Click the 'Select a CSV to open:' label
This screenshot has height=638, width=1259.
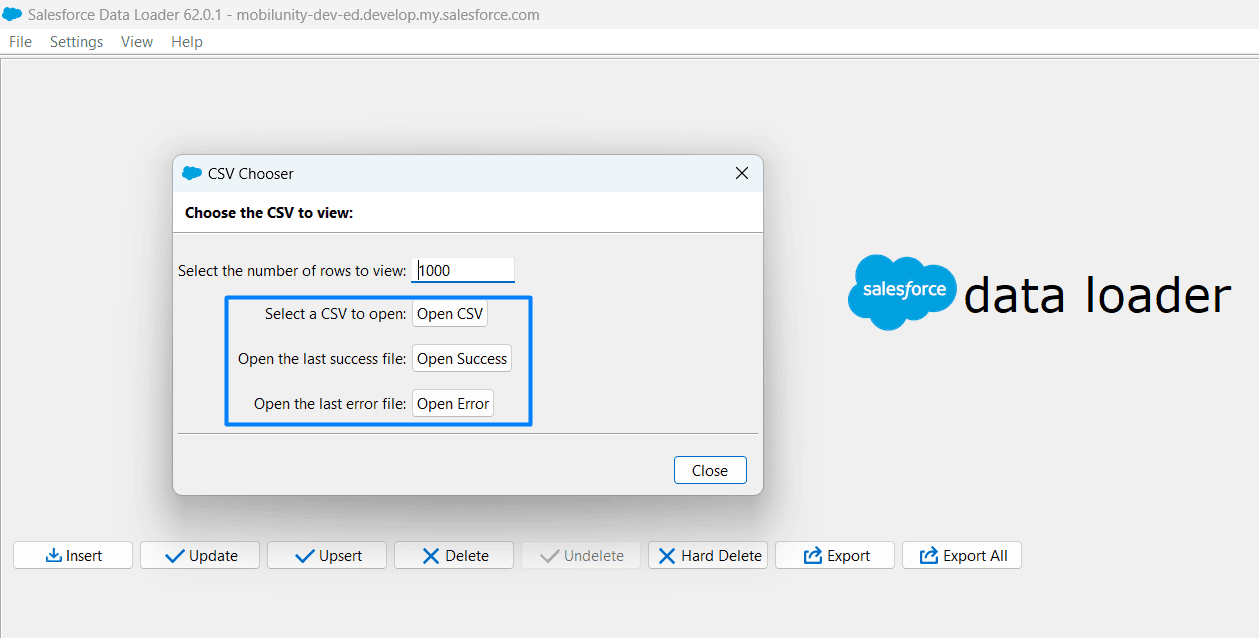[336, 314]
